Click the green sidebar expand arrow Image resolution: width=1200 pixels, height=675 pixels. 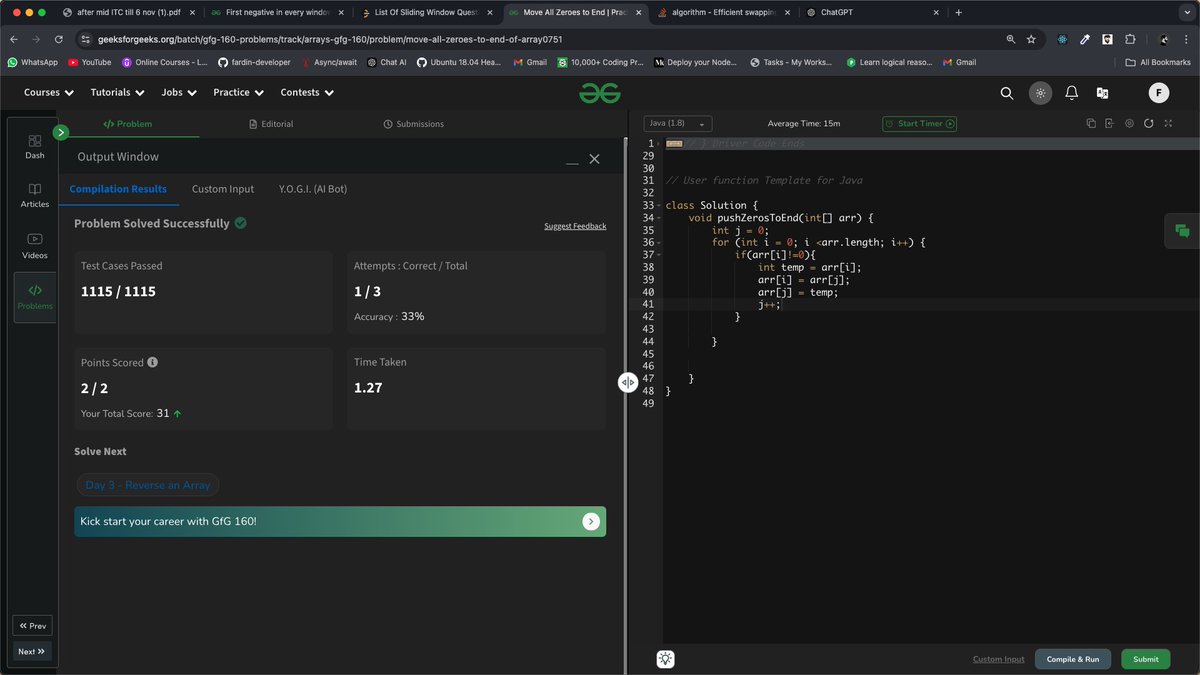tap(61, 132)
